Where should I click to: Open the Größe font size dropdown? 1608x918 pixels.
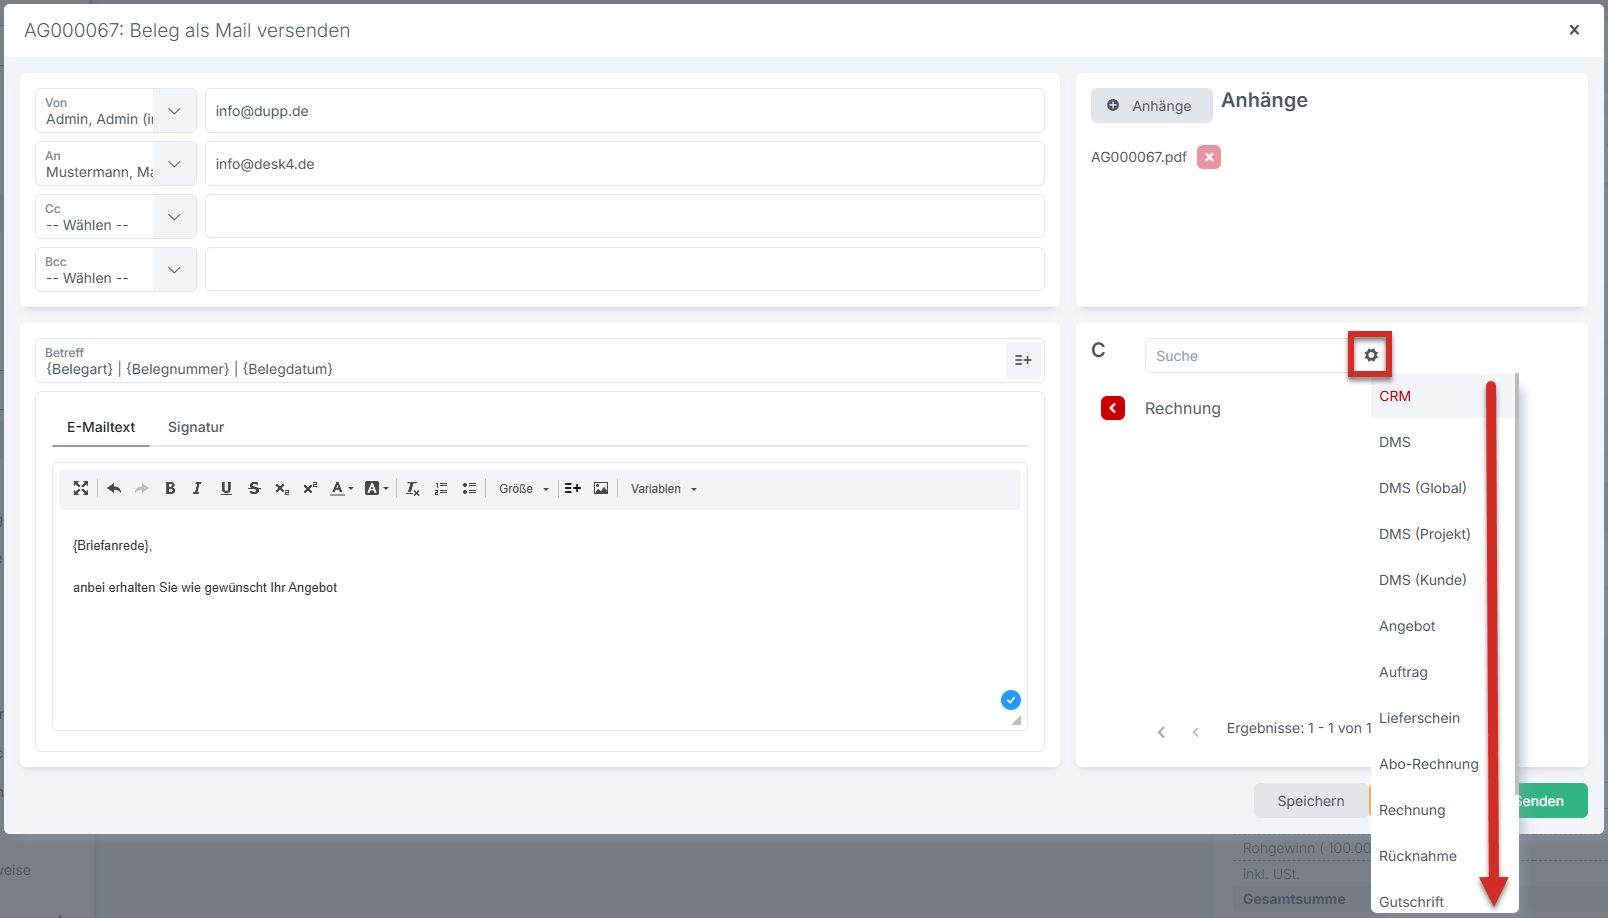click(524, 489)
